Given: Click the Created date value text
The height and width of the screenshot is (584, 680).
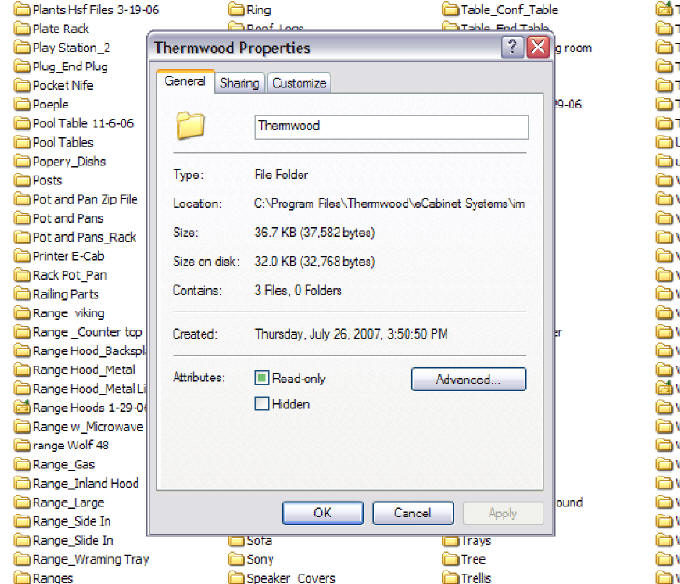Looking at the screenshot, I should (x=351, y=334).
